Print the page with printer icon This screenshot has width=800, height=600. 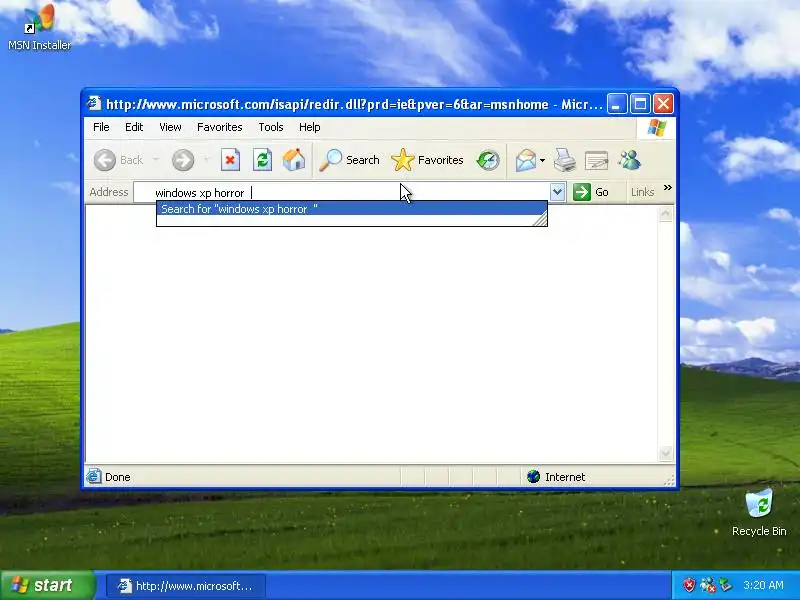(x=565, y=160)
